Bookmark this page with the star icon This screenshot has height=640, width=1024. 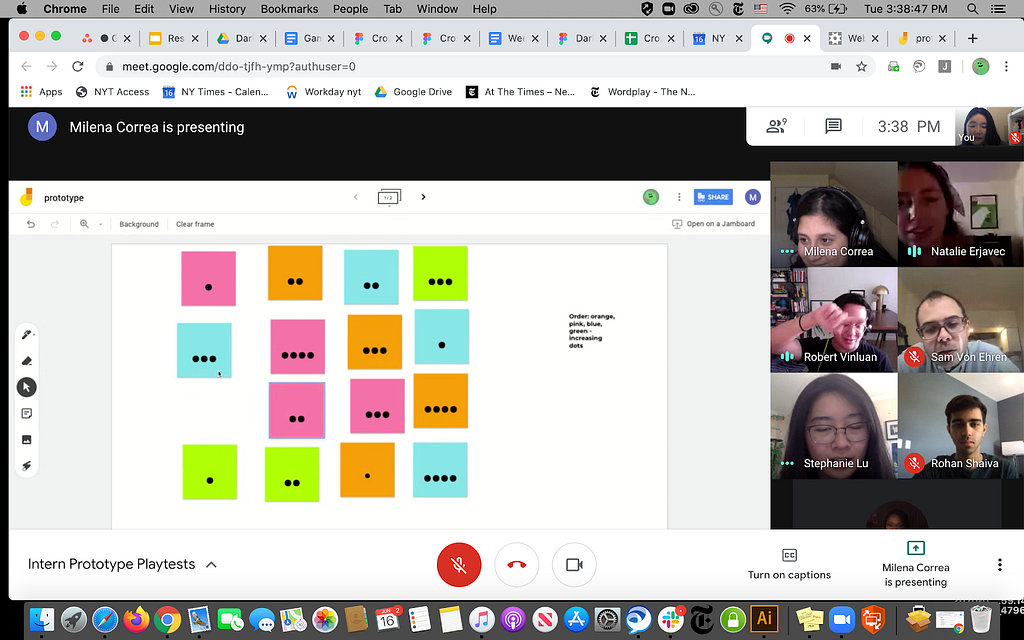(861, 66)
